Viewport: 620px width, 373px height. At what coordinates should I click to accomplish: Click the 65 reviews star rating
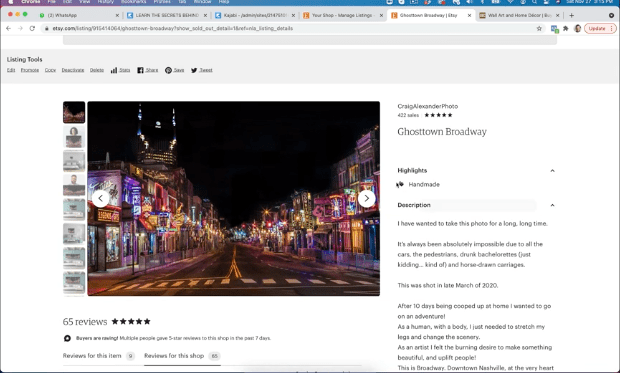[131, 322]
